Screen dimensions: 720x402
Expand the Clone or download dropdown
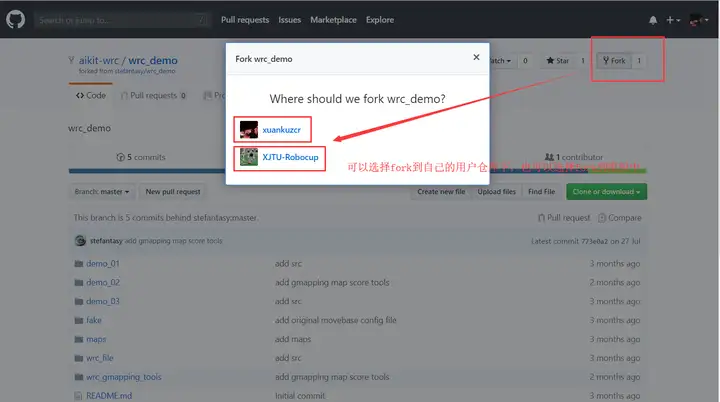point(607,192)
